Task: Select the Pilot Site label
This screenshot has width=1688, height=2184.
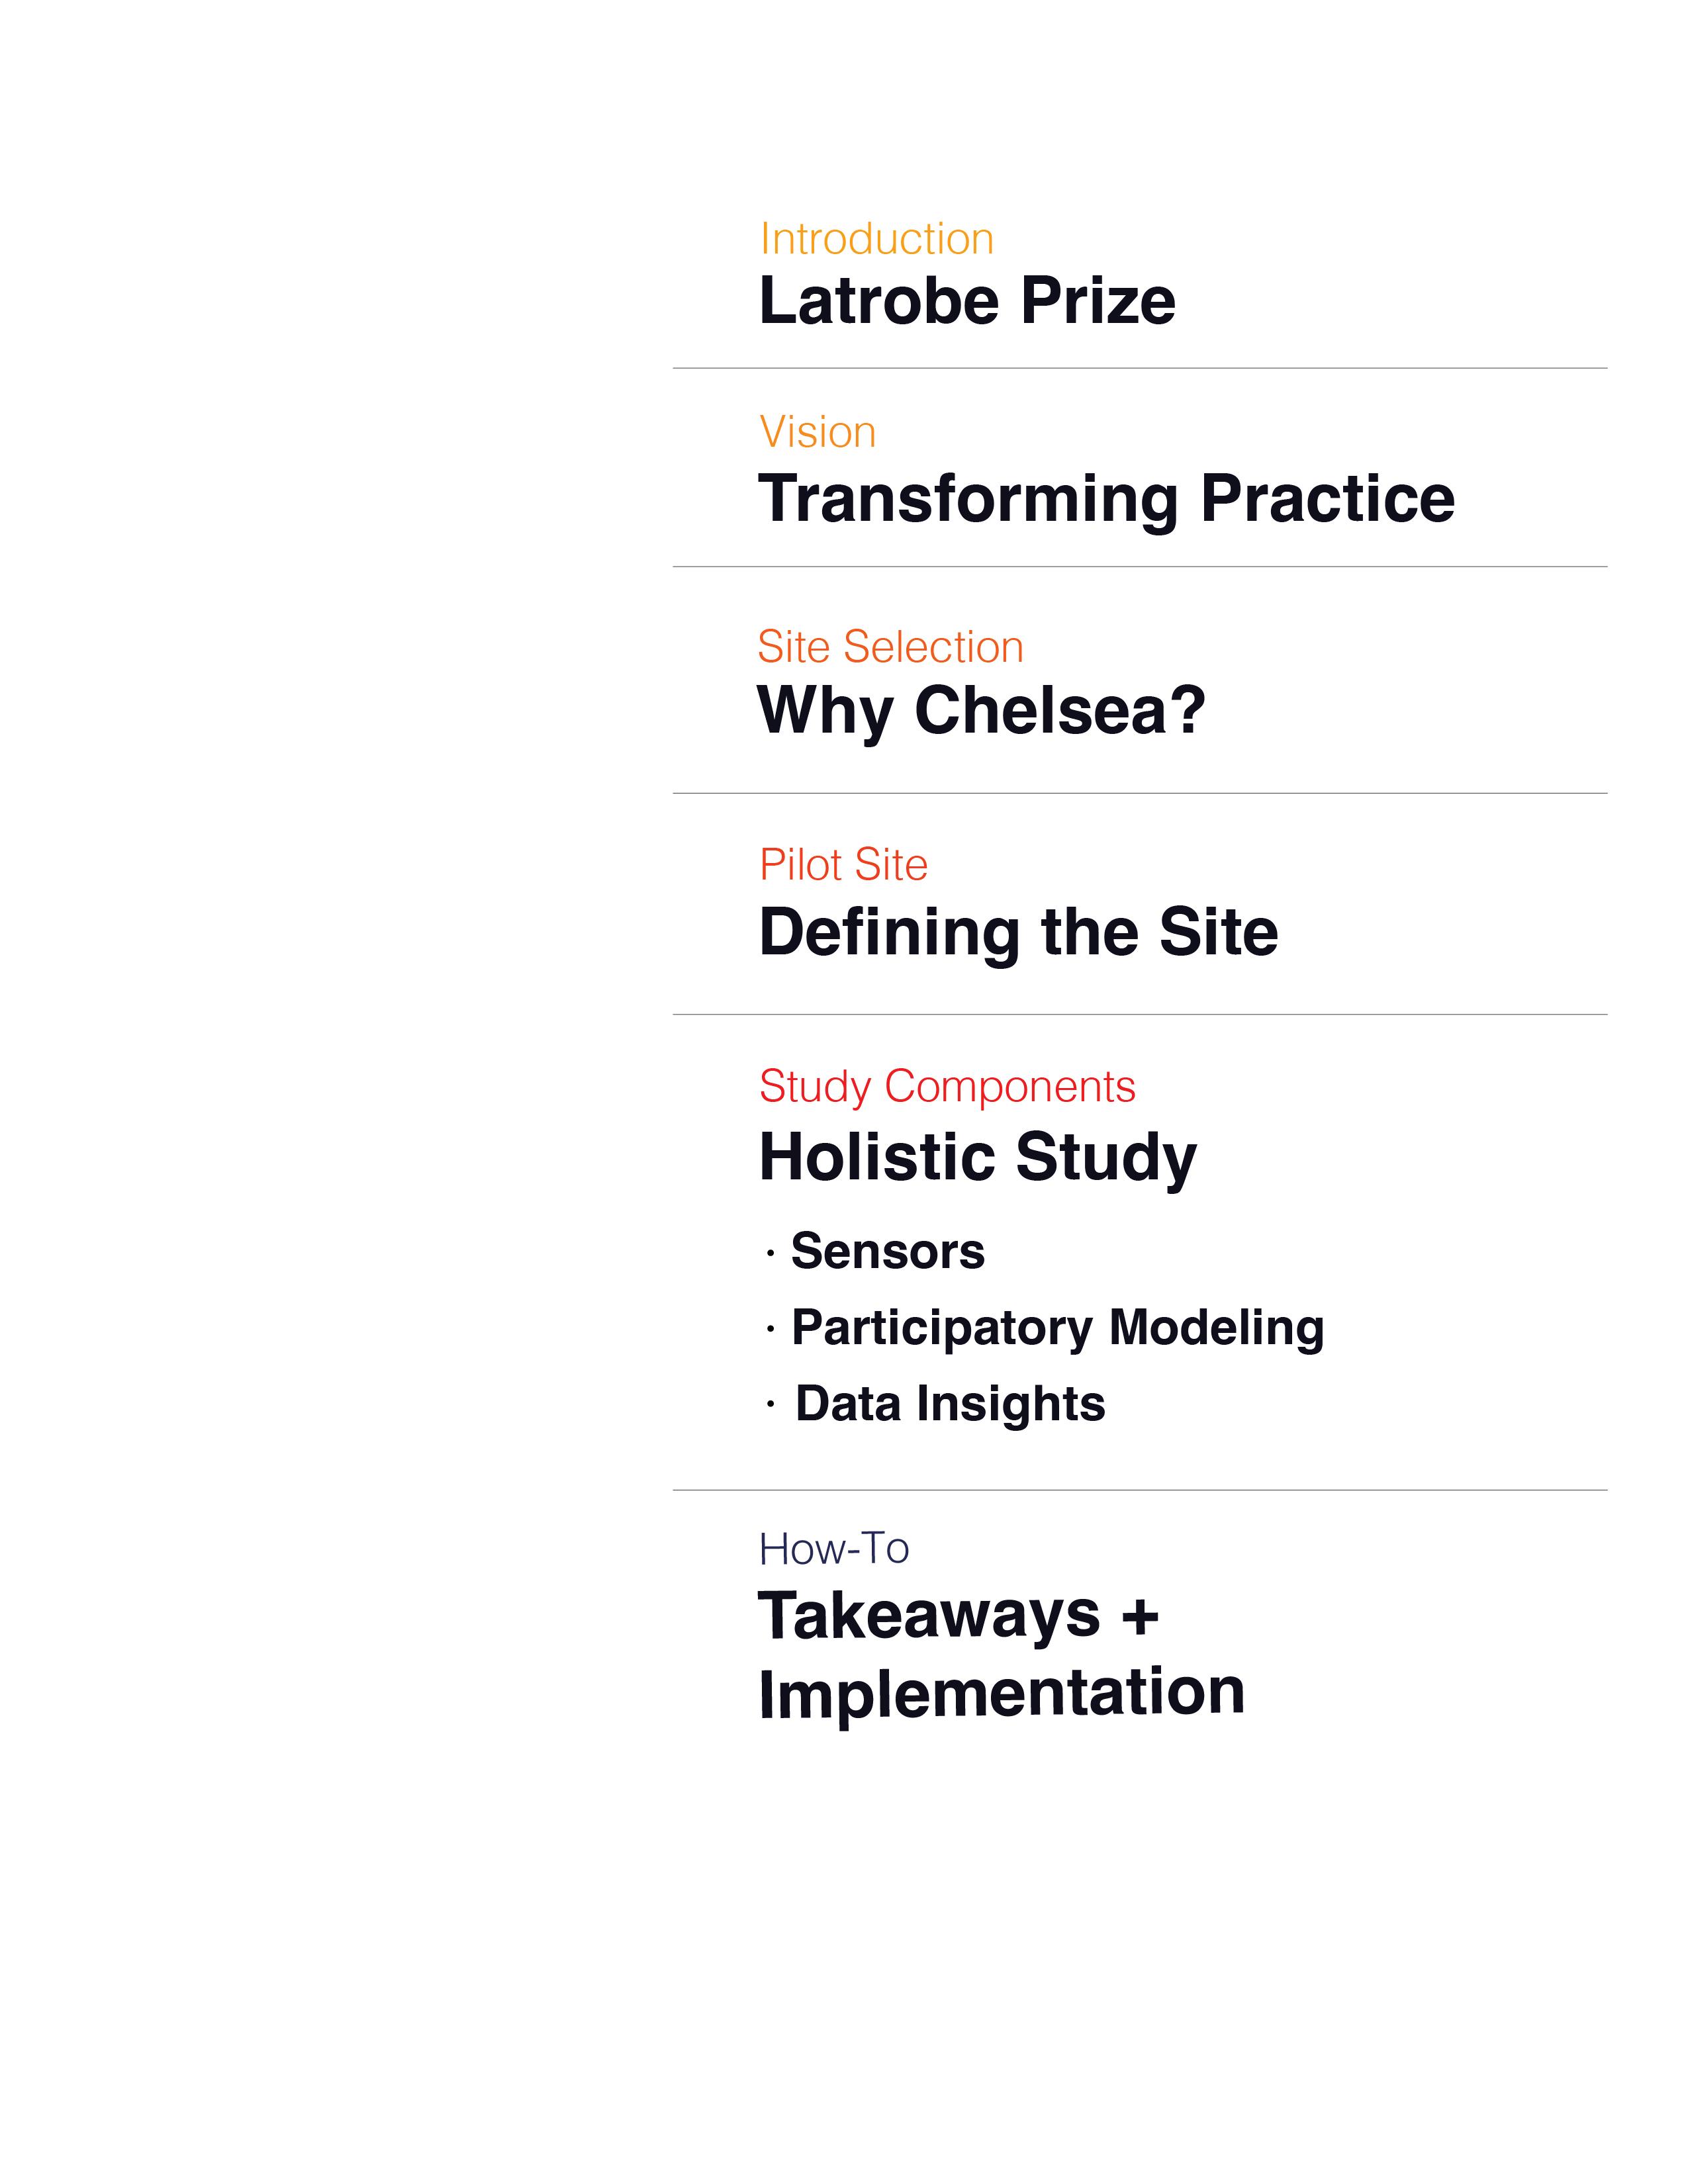Action: click(843, 865)
